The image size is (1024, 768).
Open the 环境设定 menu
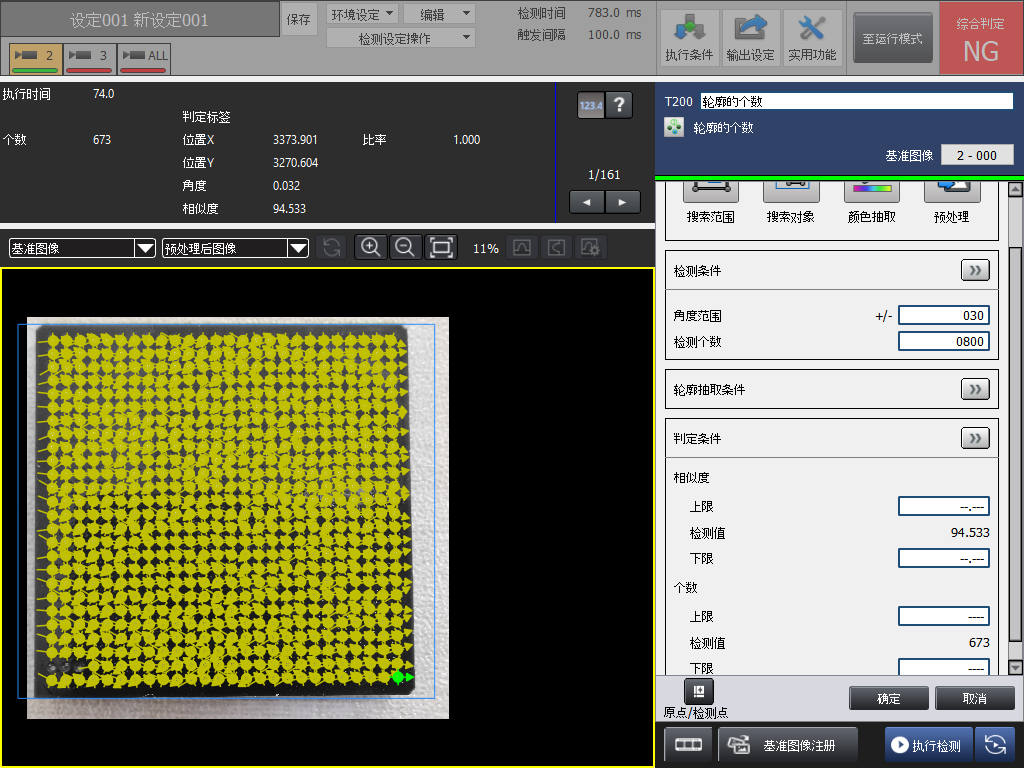tap(362, 14)
